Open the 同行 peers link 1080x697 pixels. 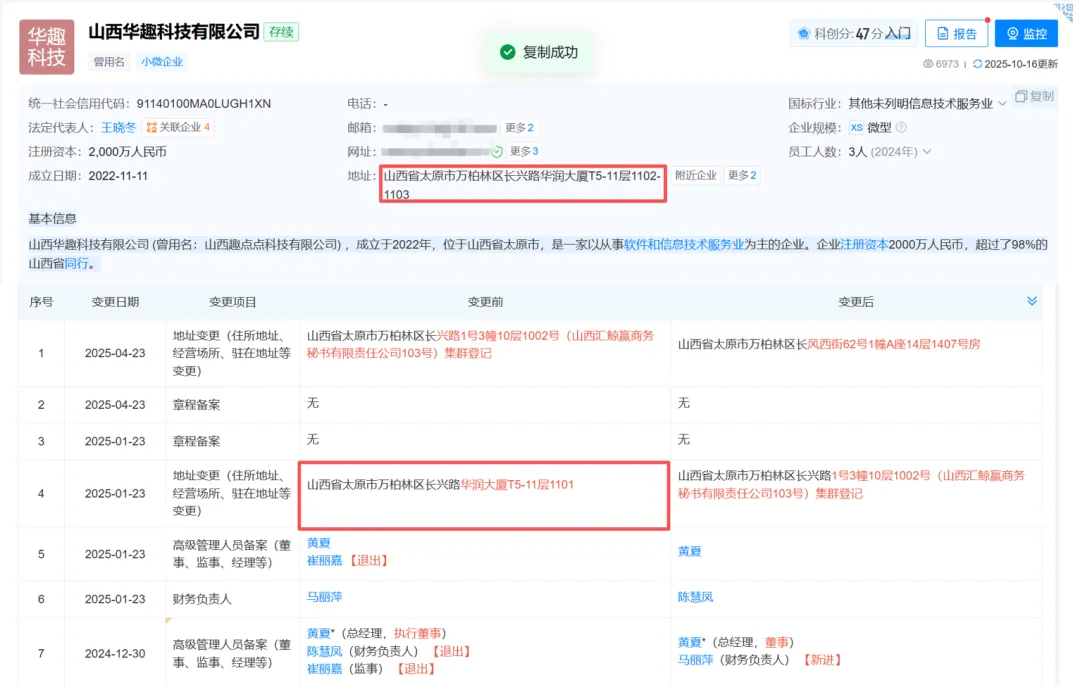[76, 263]
